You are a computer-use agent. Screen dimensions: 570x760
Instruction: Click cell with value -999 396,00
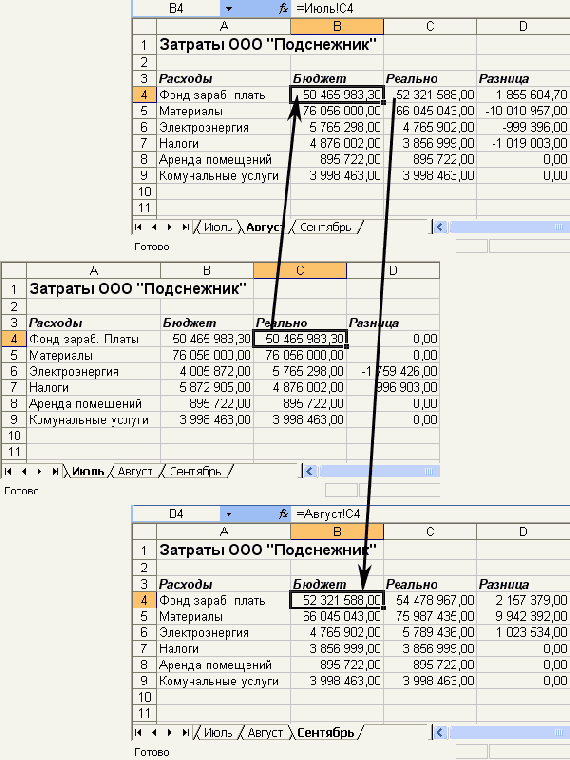pyautogui.click(x=523, y=127)
